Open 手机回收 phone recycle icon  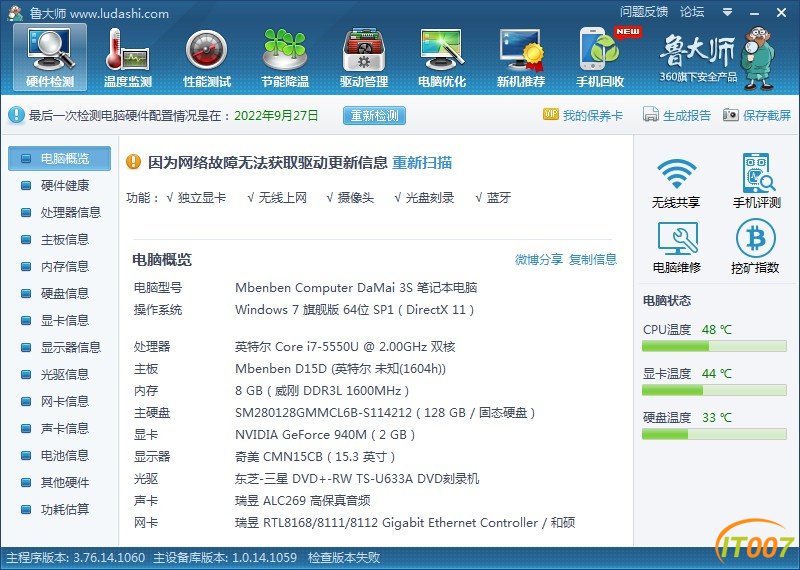[x=600, y=57]
